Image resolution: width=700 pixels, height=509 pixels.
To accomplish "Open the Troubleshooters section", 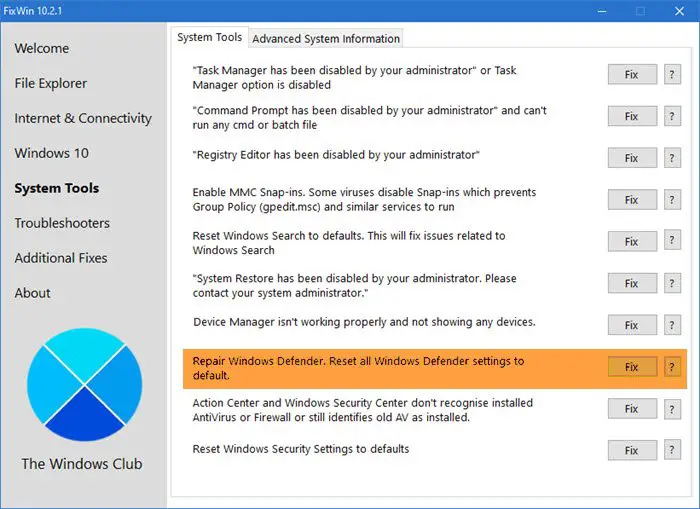I will (62, 223).
